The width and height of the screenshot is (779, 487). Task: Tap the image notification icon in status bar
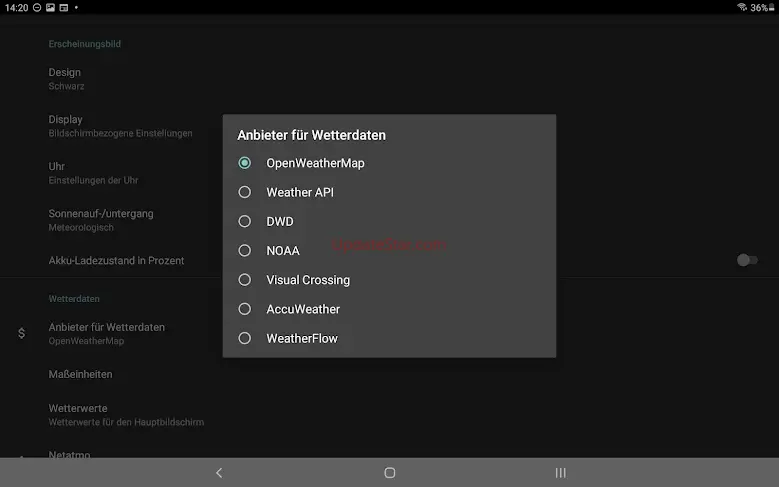click(50, 7)
